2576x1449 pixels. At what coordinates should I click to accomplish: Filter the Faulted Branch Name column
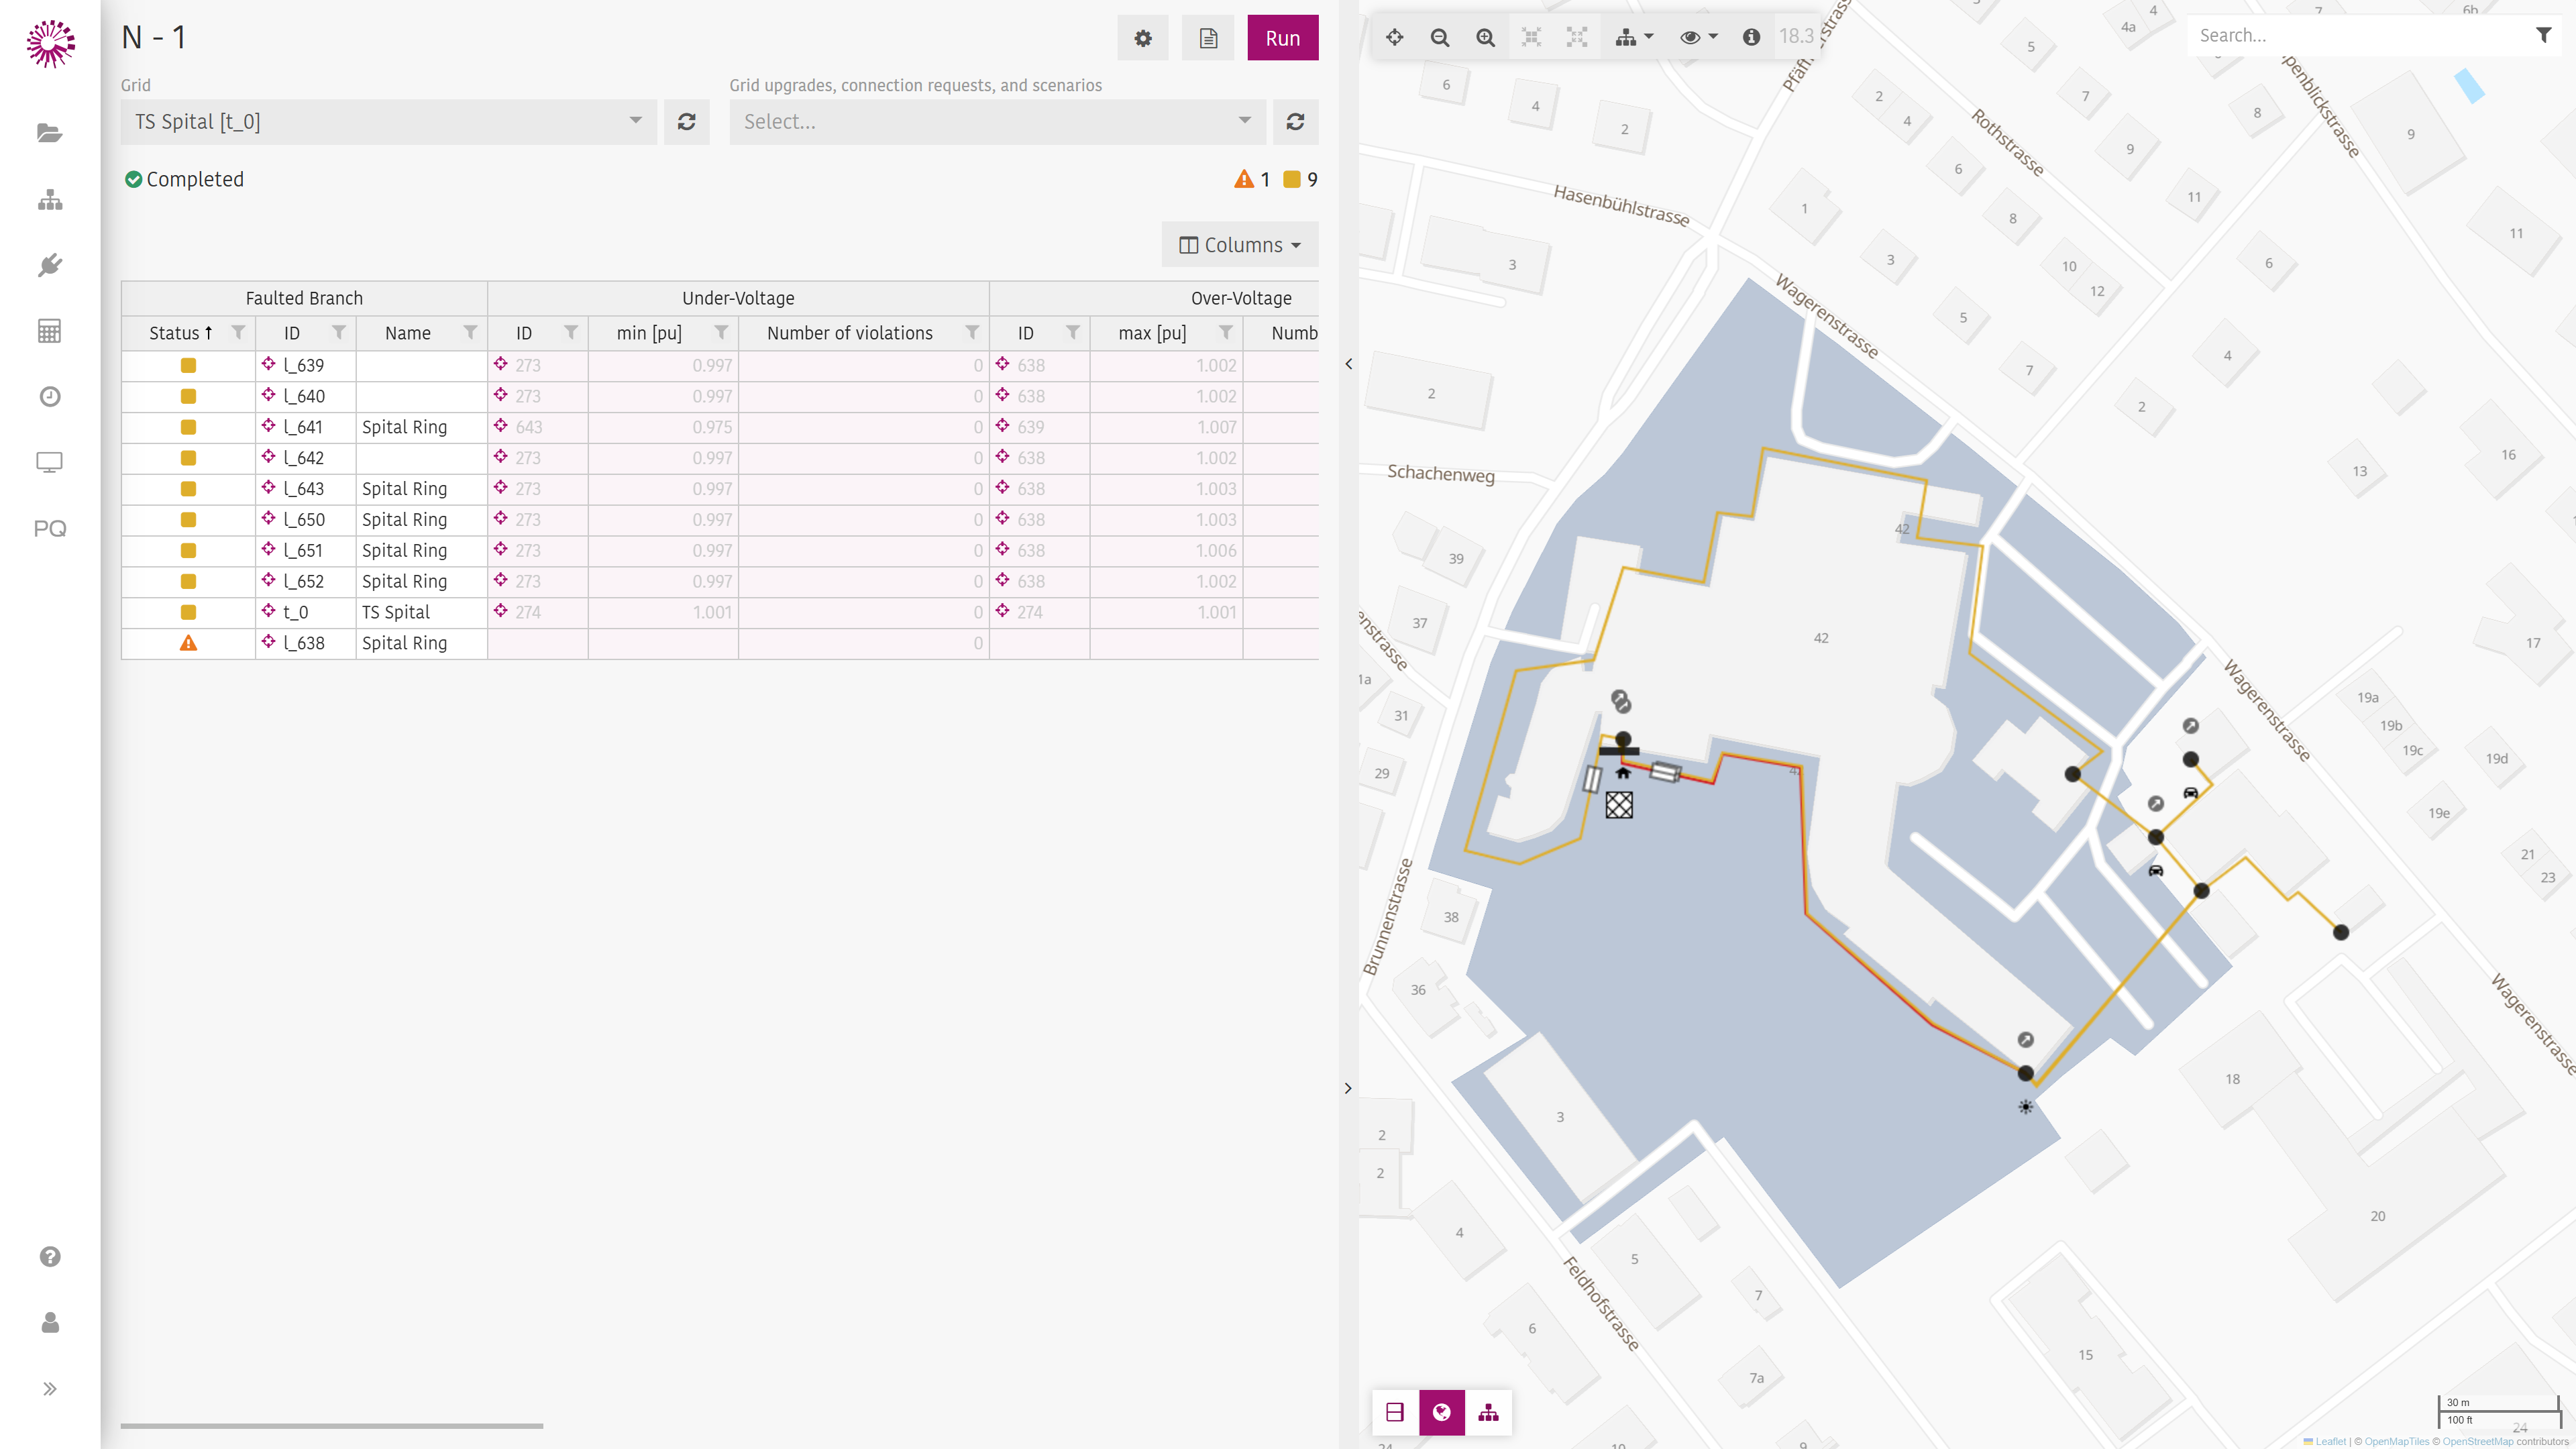pyautogui.click(x=470, y=333)
